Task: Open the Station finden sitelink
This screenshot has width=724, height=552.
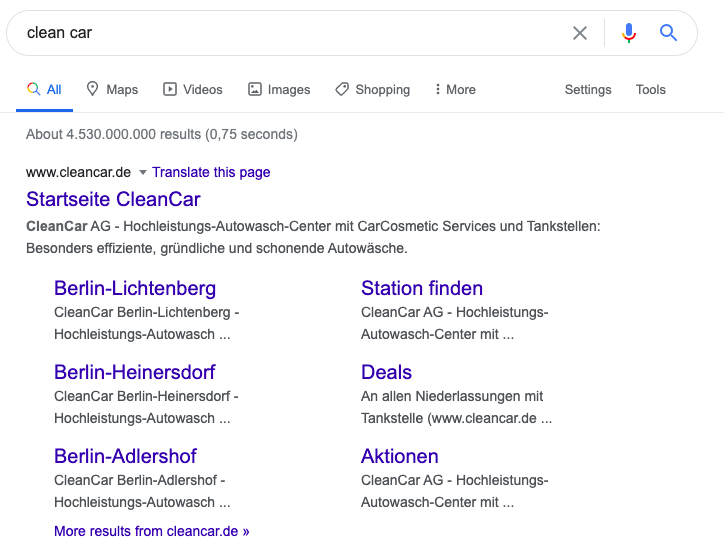Action: (422, 288)
